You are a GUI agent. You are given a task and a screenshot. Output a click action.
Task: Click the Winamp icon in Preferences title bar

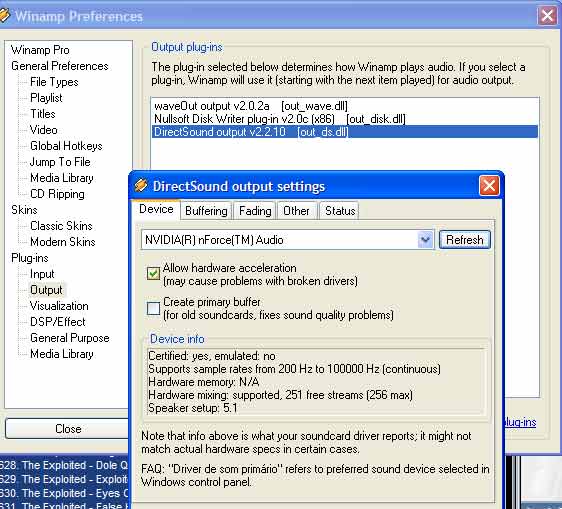(4, 15)
